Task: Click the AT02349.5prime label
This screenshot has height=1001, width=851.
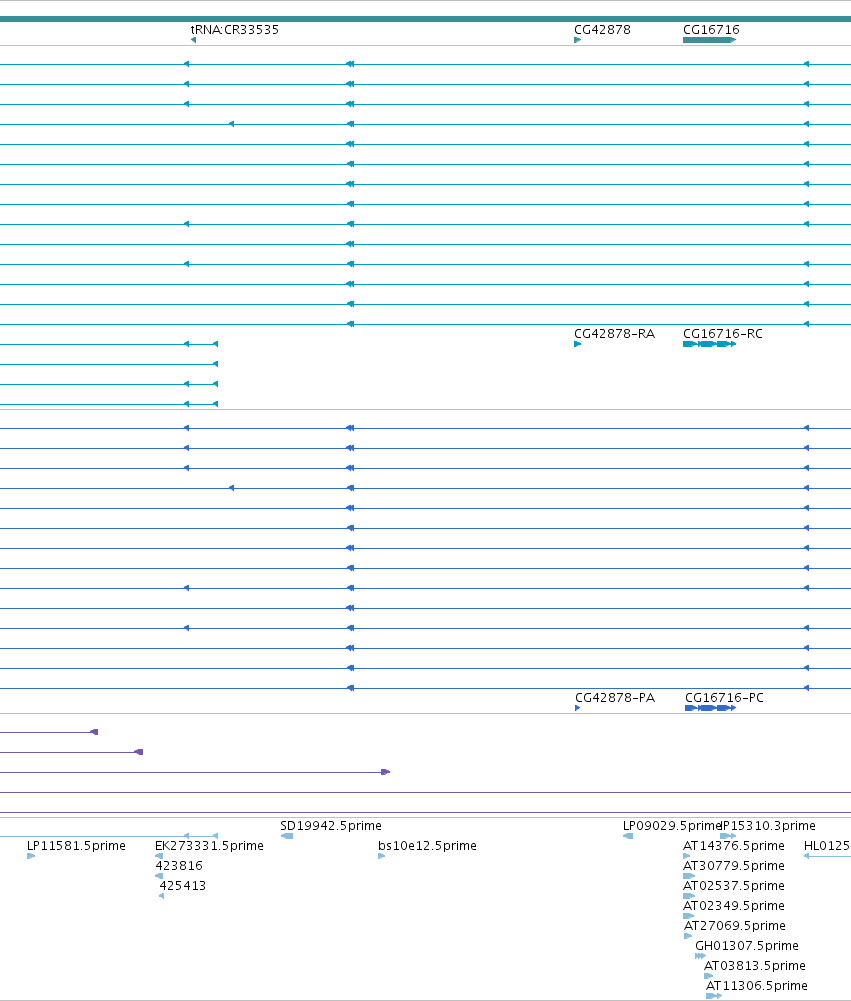Action: (x=734, y=905)
